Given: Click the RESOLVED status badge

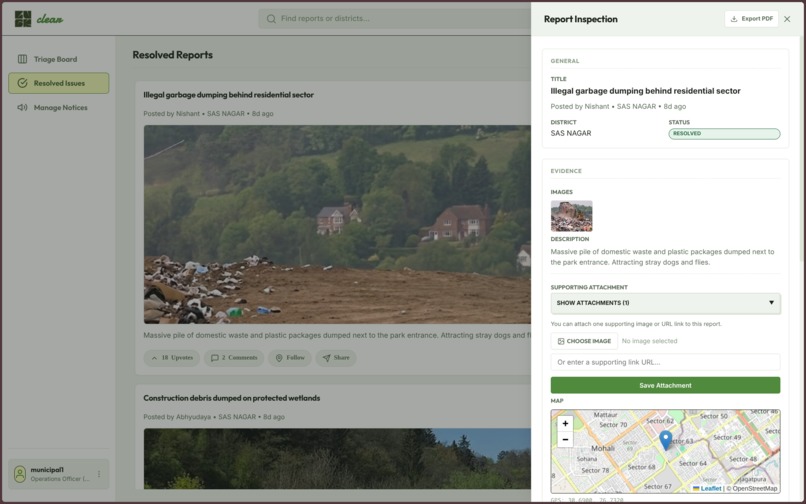Looking at the screenshot, I should coord(724,134).
